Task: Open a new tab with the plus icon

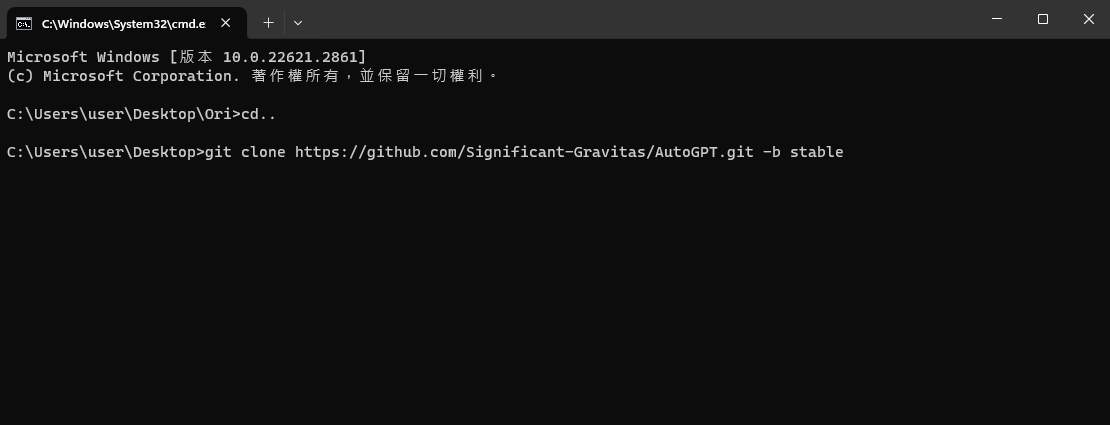Action: tap(268, 23)
